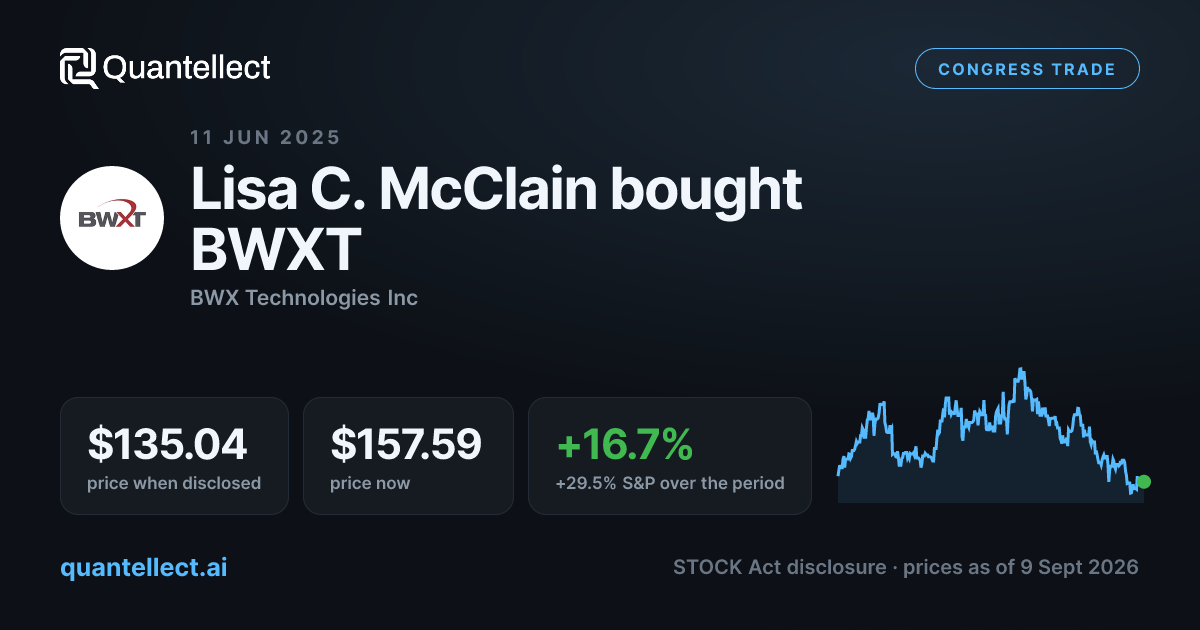Click the Quantellect brand name text
This screenshot has width=1200, height=630.
[x=187, y=68]
